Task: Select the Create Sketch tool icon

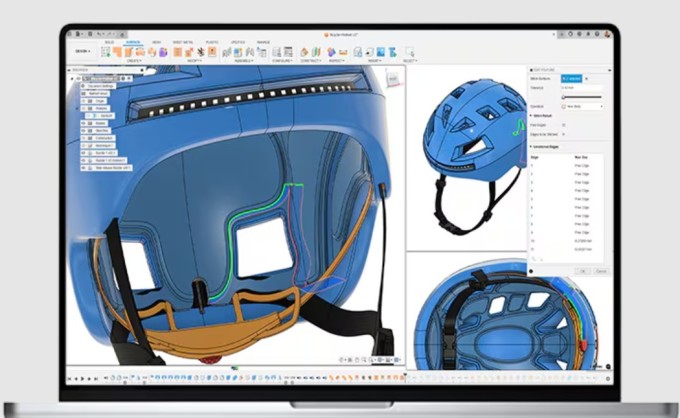Action: tap(106, 52)
